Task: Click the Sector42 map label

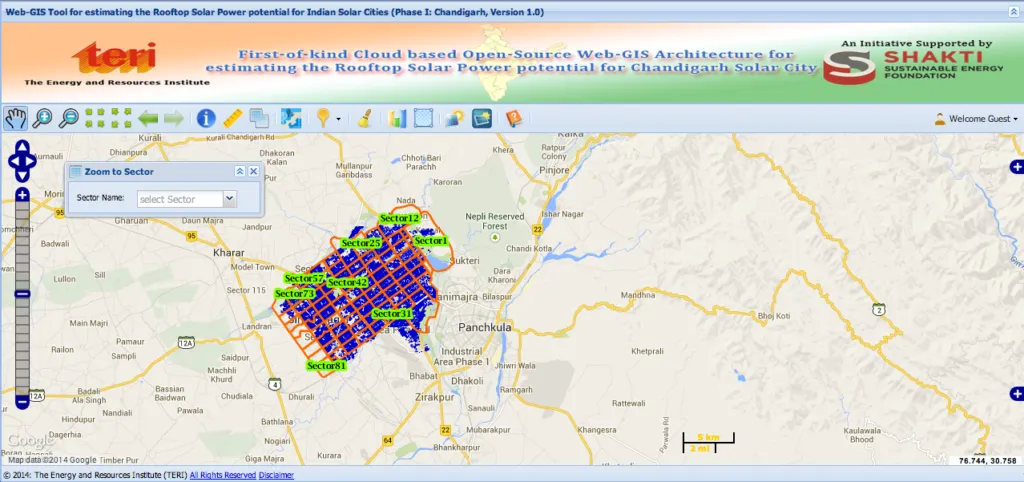Action: [347, 283]
